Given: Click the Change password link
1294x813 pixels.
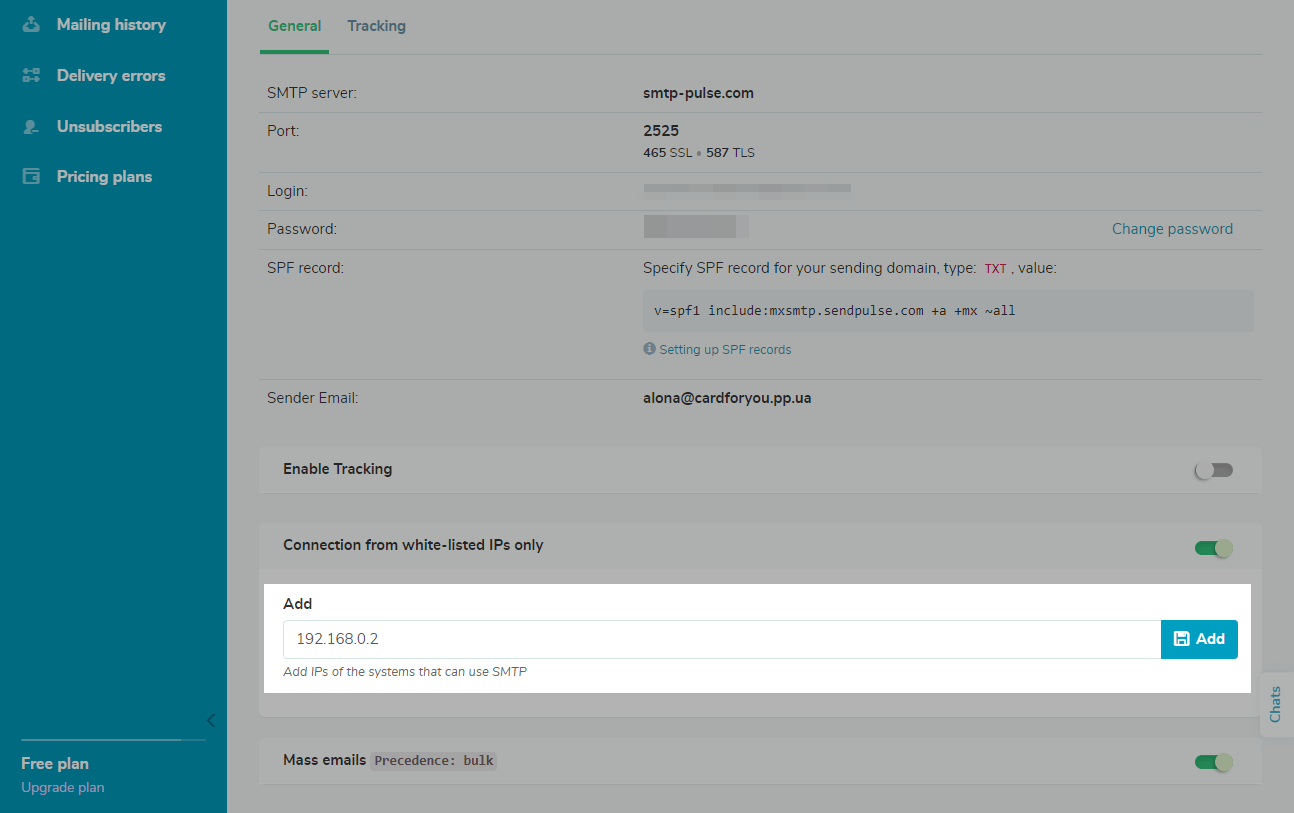Looking at the screenshot, I should 1172,229.
